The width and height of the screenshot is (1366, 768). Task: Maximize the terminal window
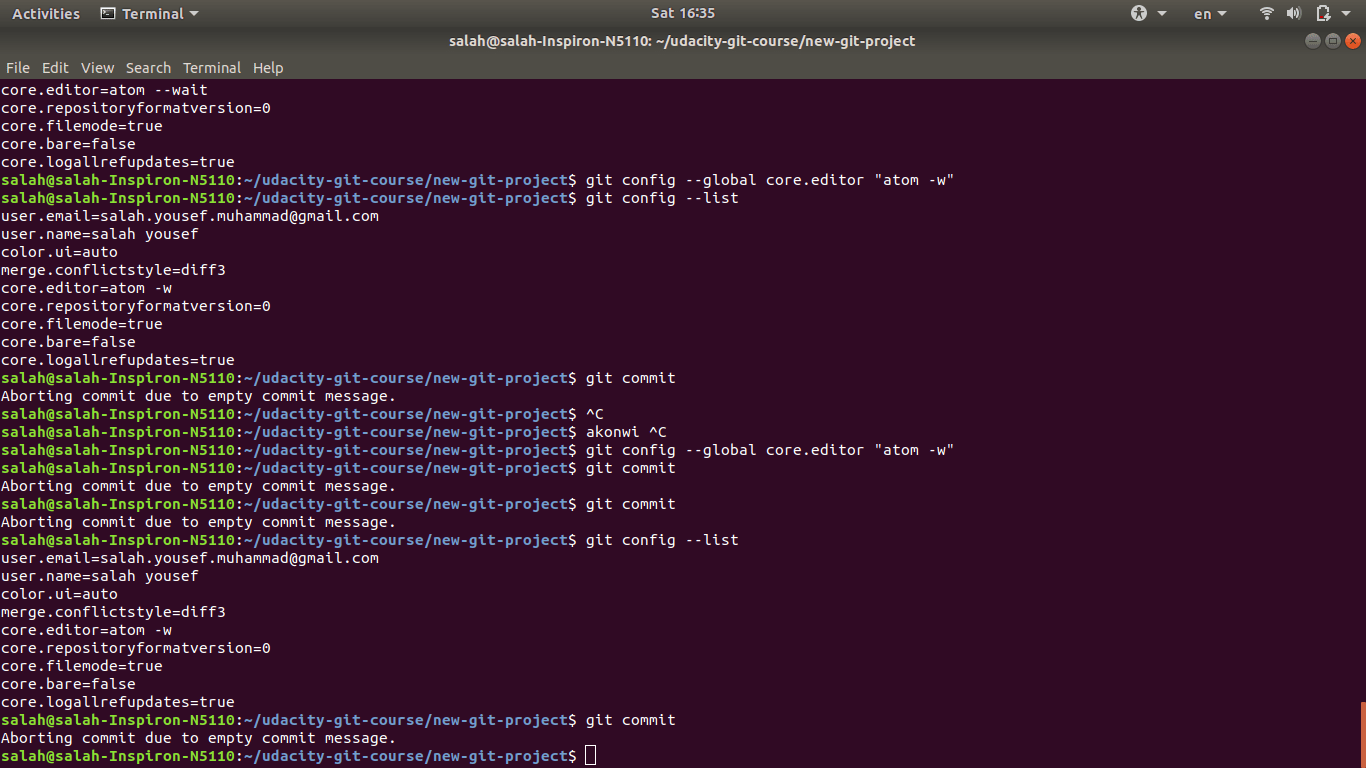coord(1333,41)
